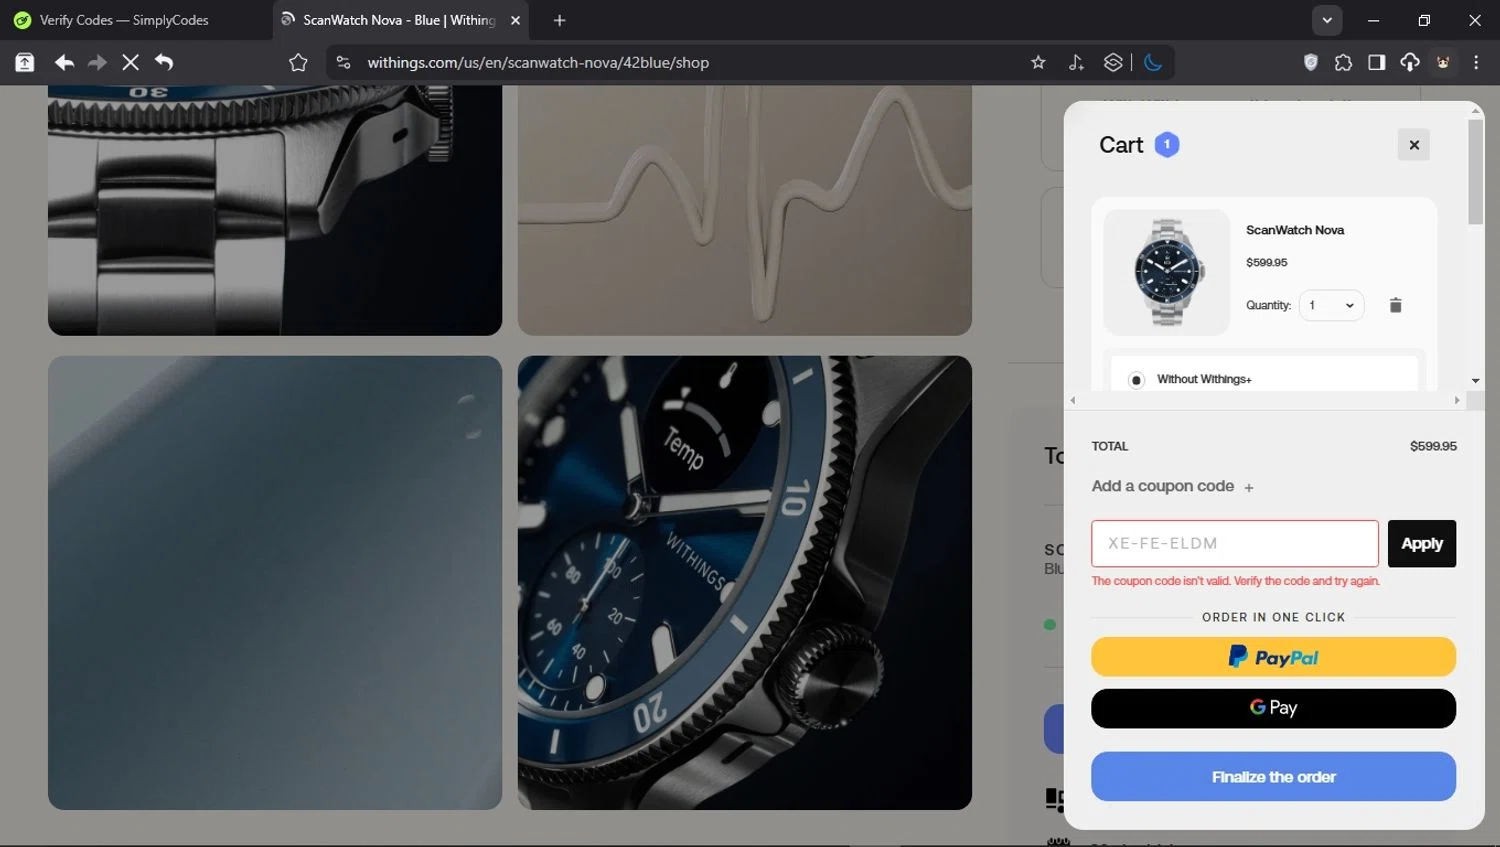Viewport: 1500px width, 847px height.
Task: Close the ScanWatch Nova tab
Action: pyautogui.click(x=515, y=20)
